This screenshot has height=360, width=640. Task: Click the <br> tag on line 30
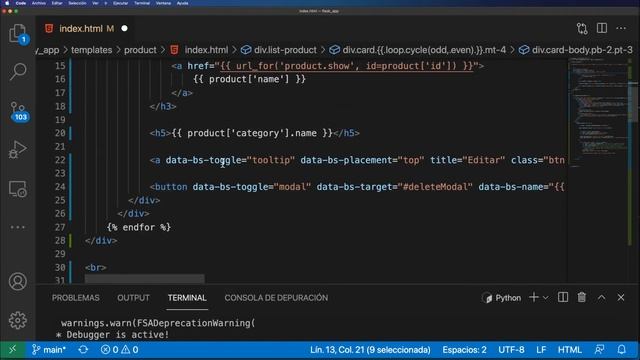coord(96,267)
